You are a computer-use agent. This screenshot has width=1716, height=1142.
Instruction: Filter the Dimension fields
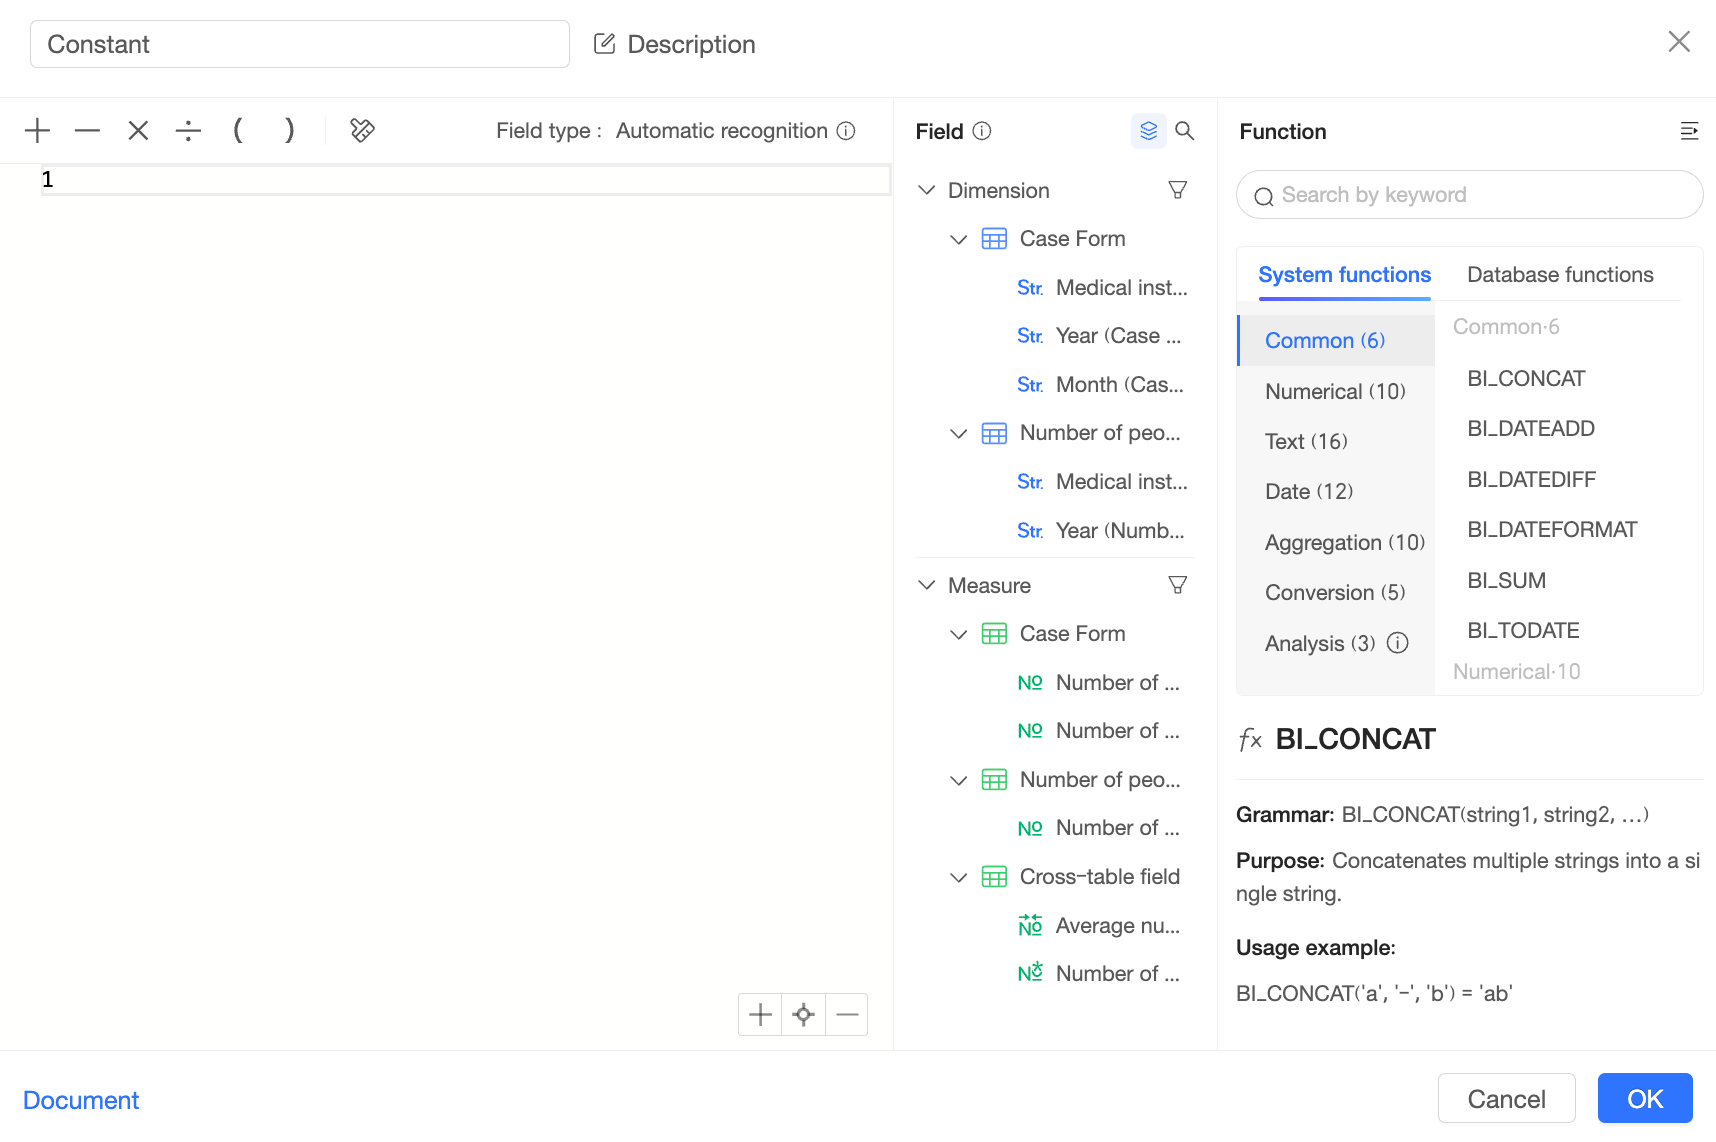click(x=1178, y=190)
